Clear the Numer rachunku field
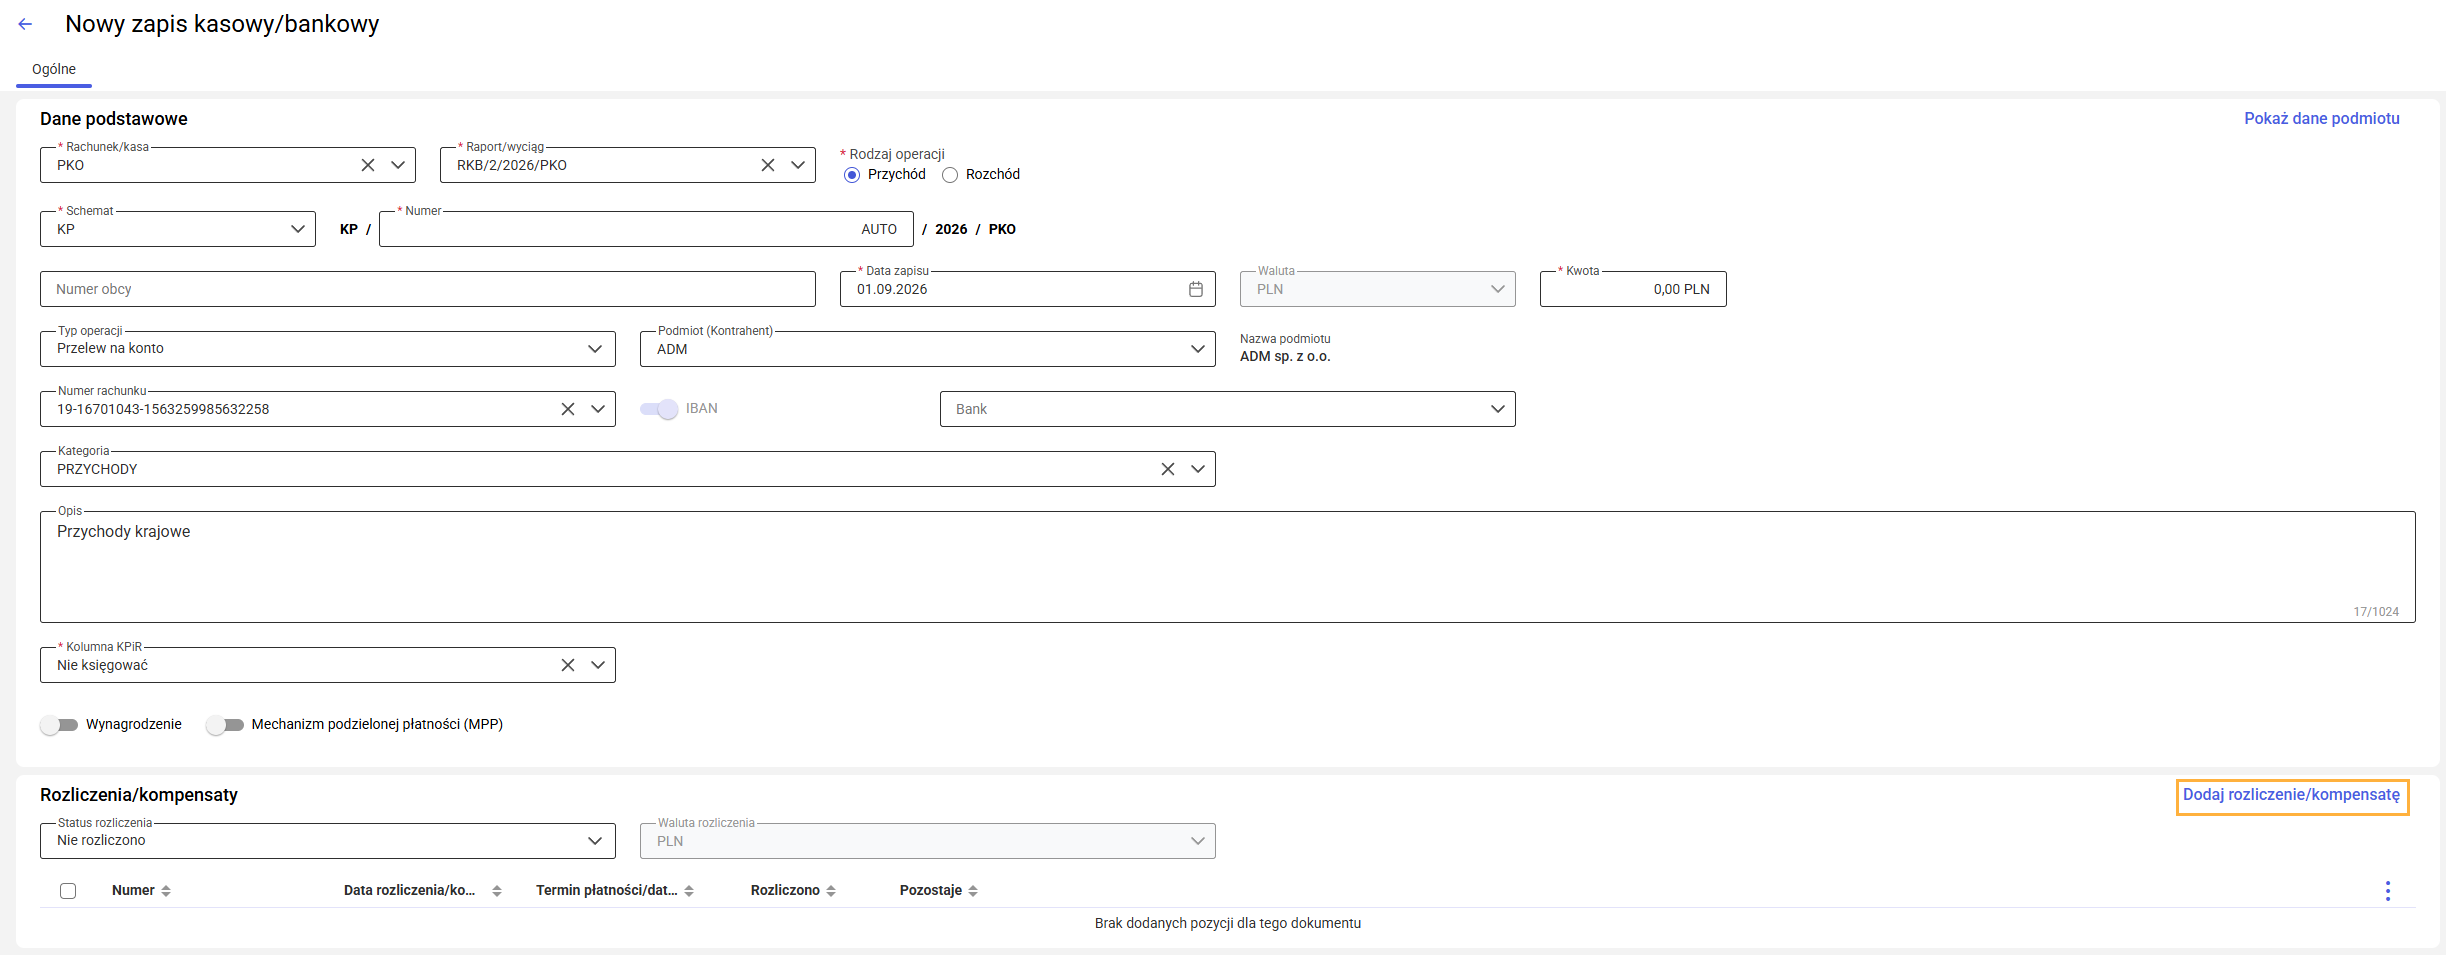This screenshot has height=955, width=2446. 568,409
